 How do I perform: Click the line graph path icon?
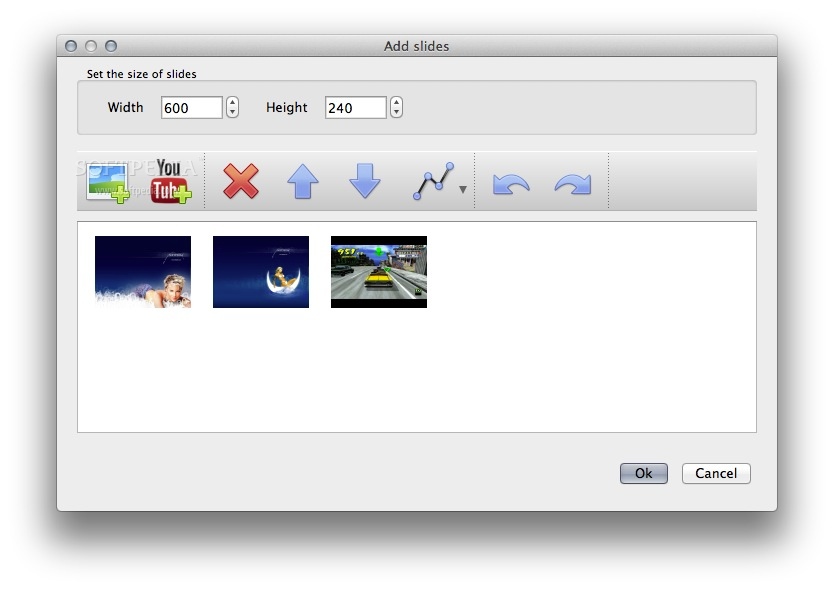click(433, 182)
